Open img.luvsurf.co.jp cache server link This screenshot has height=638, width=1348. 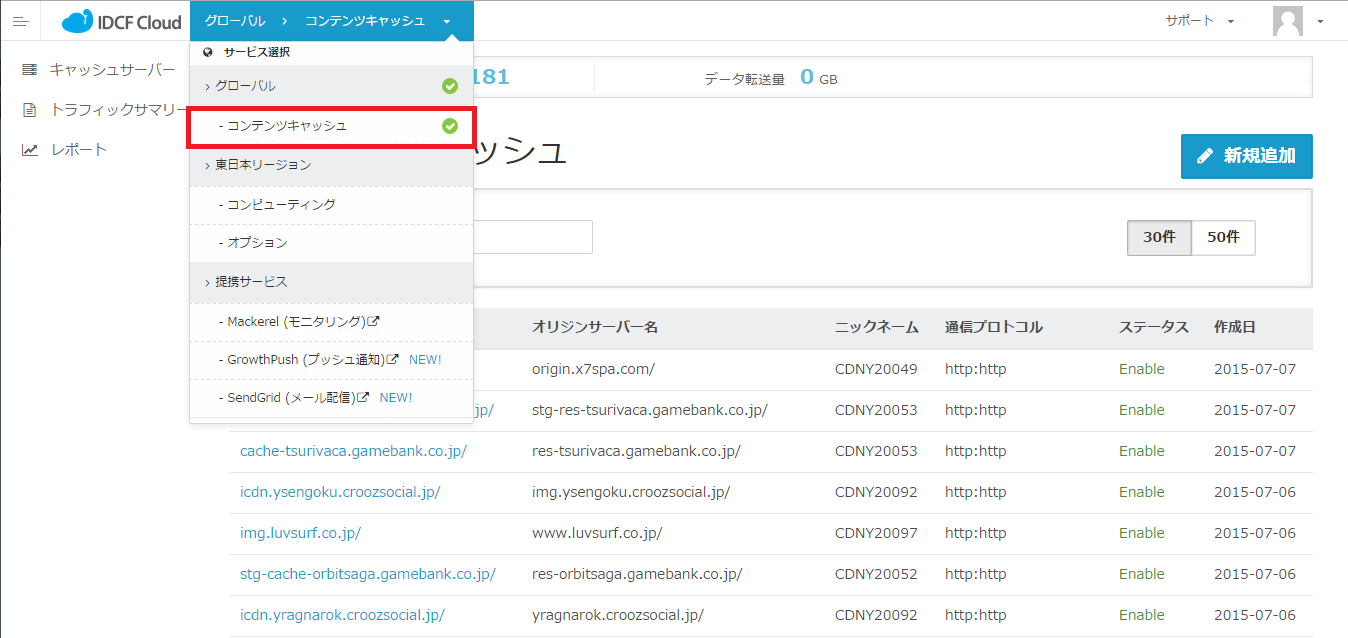click(x=300, y=533)
